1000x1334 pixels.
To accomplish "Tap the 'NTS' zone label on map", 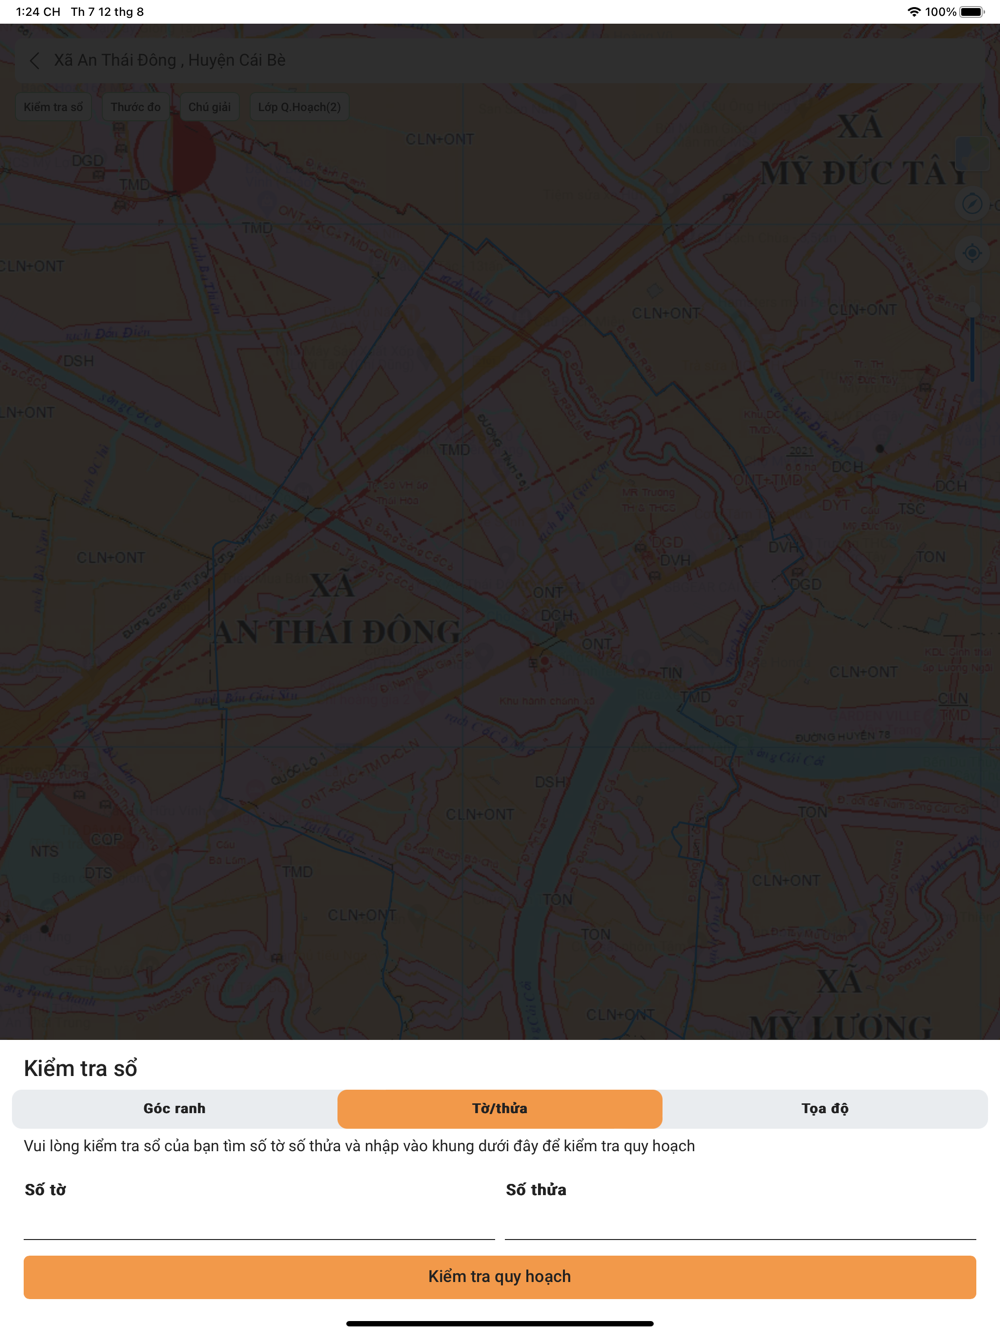I will (44, 852).
